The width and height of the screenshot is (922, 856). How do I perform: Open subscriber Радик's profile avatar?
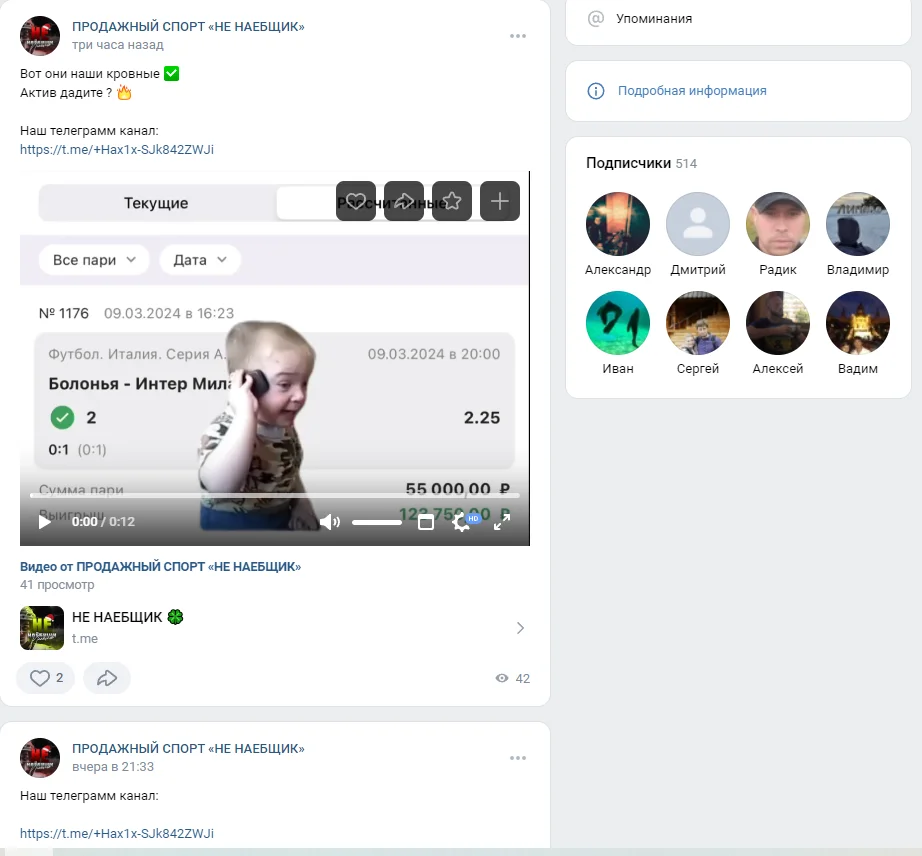point(777,224)
